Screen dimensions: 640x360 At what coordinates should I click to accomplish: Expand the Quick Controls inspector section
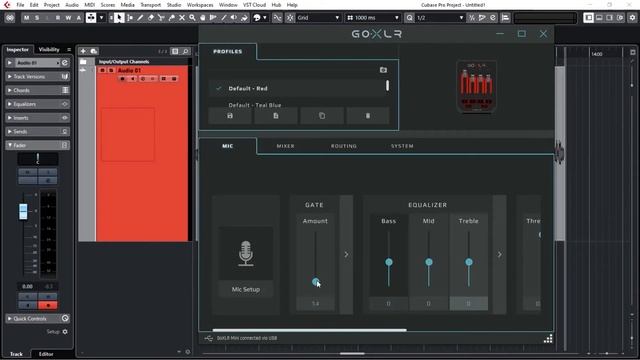(x=37, y=318)
